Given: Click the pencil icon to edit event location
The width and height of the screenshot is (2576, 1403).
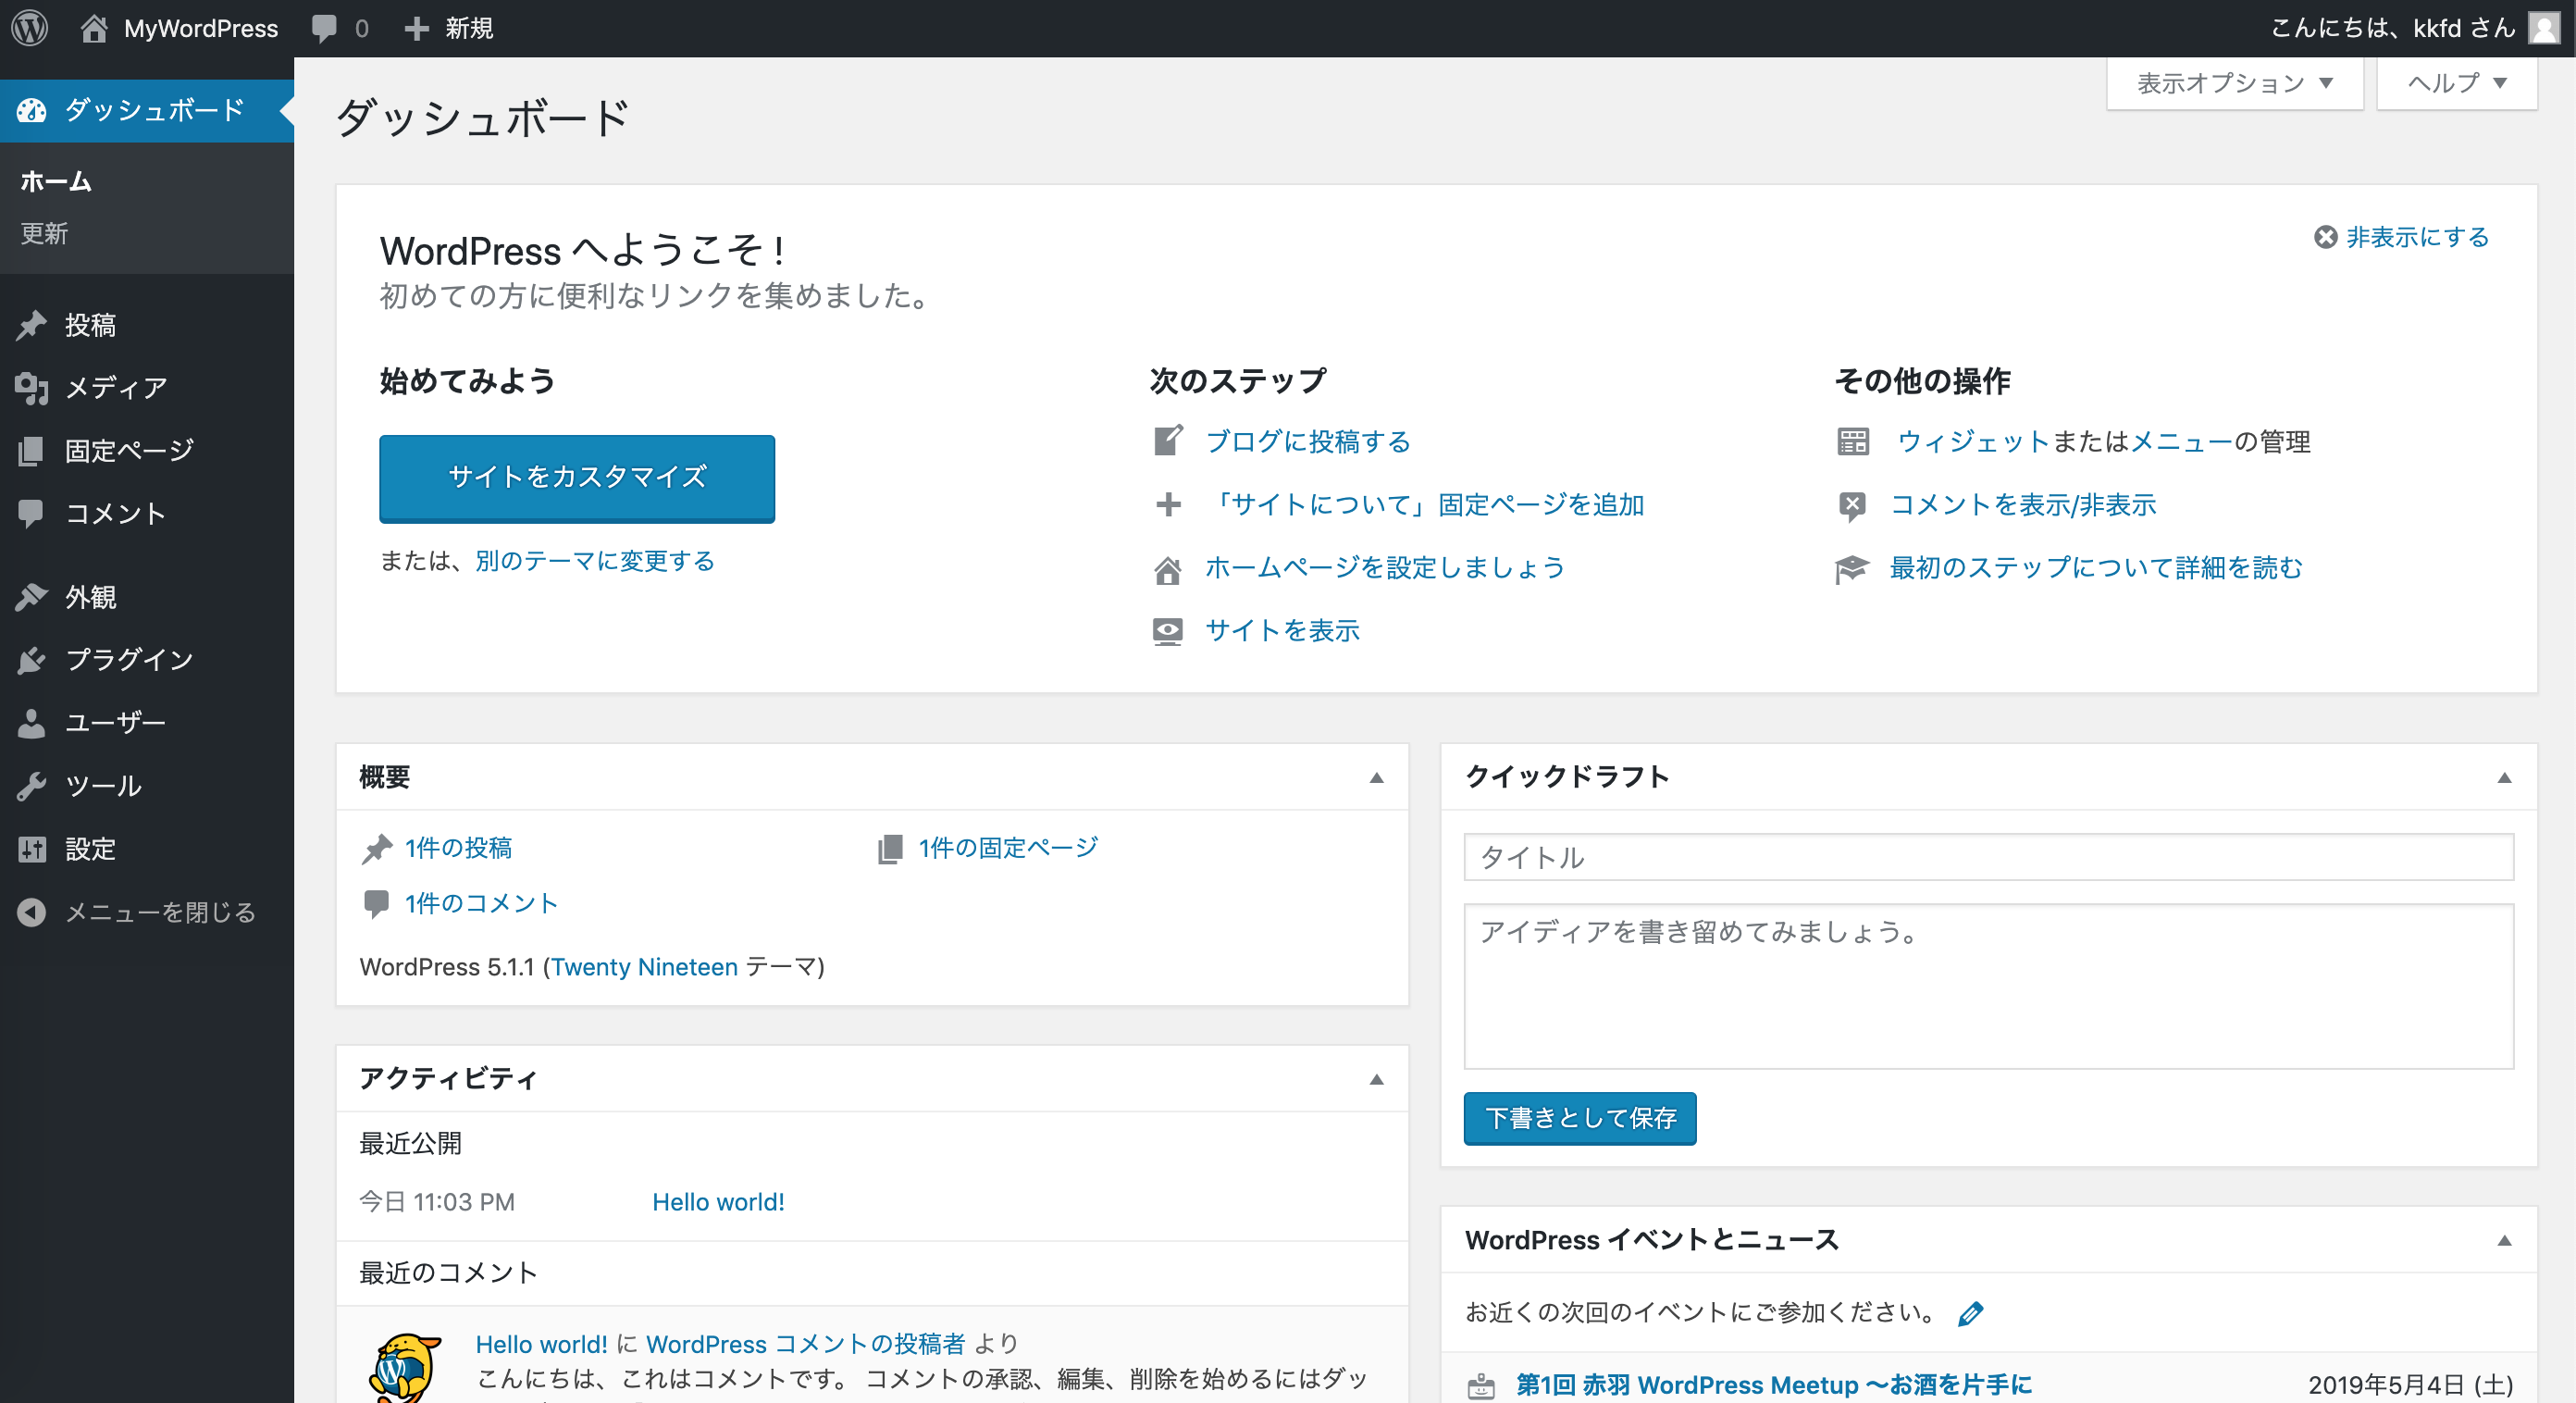Looking at the screenshot, I should click(x=1970, y=1313).
